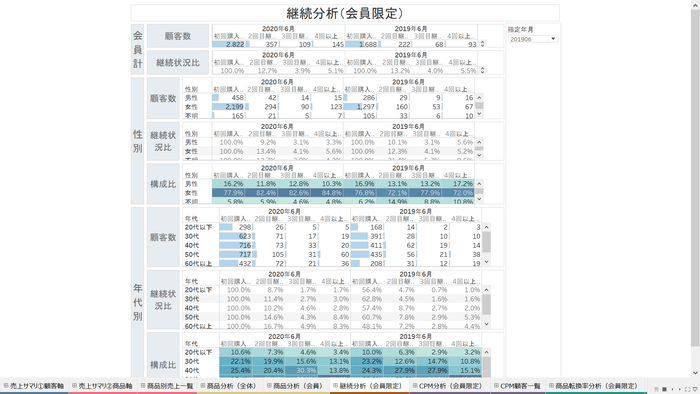700x394 pixels.
Task: Click the 女性 row label in 性別 構成比
Action: pyautogui.click(x=192, y=193)
